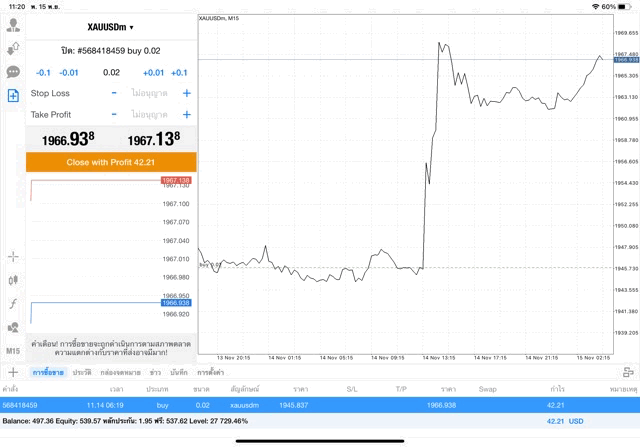
Task: Open the M15 timeframe selector
Action: point(13,351)
